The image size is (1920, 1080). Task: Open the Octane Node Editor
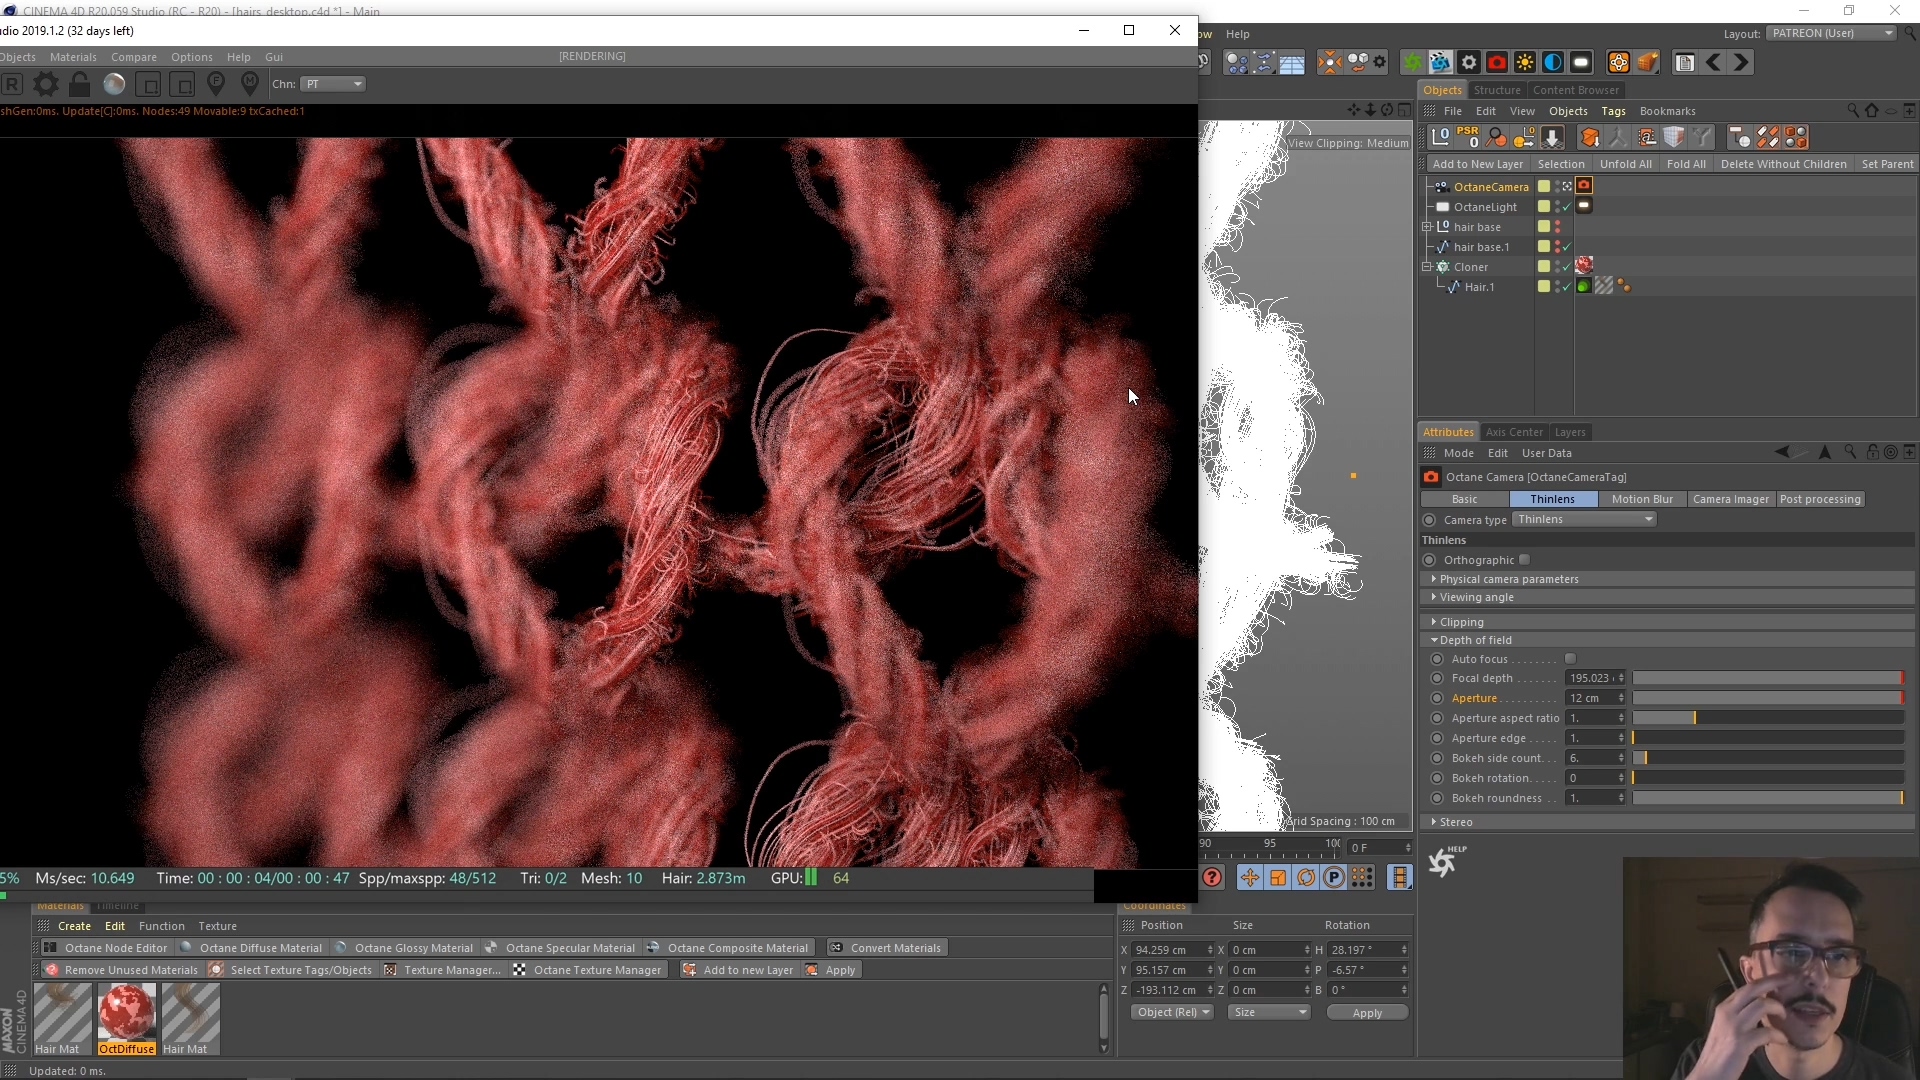pos(113,947)
